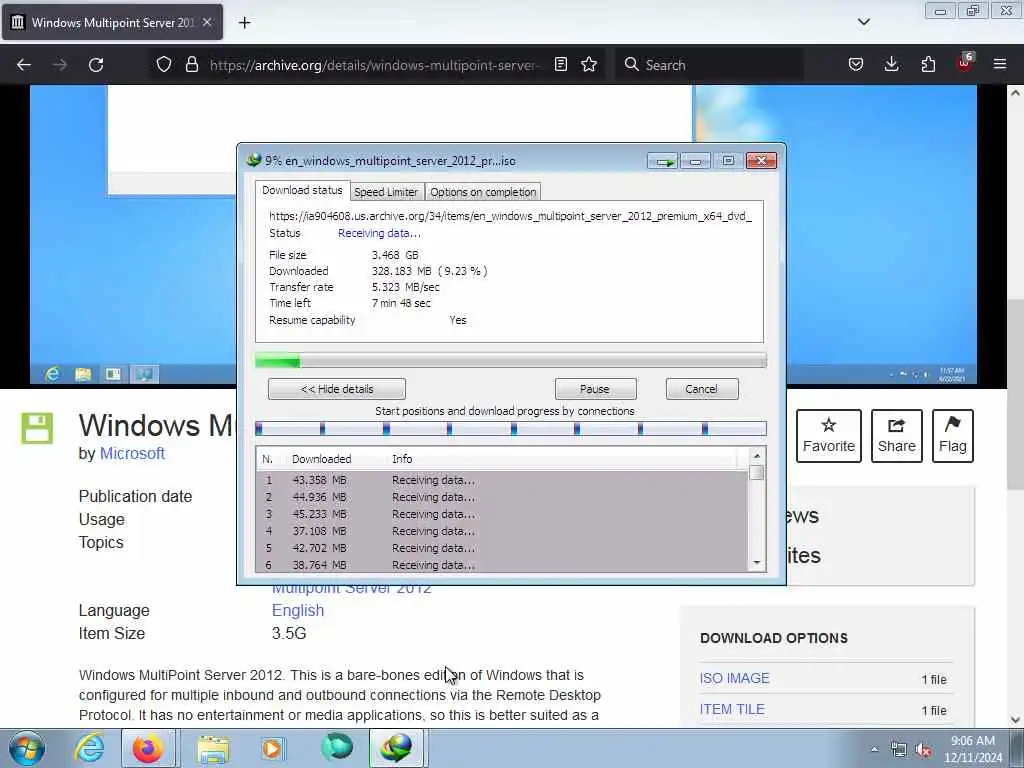The image size is (1024, 768).
Task: Open the Windows Start orb
Action: 27,748
